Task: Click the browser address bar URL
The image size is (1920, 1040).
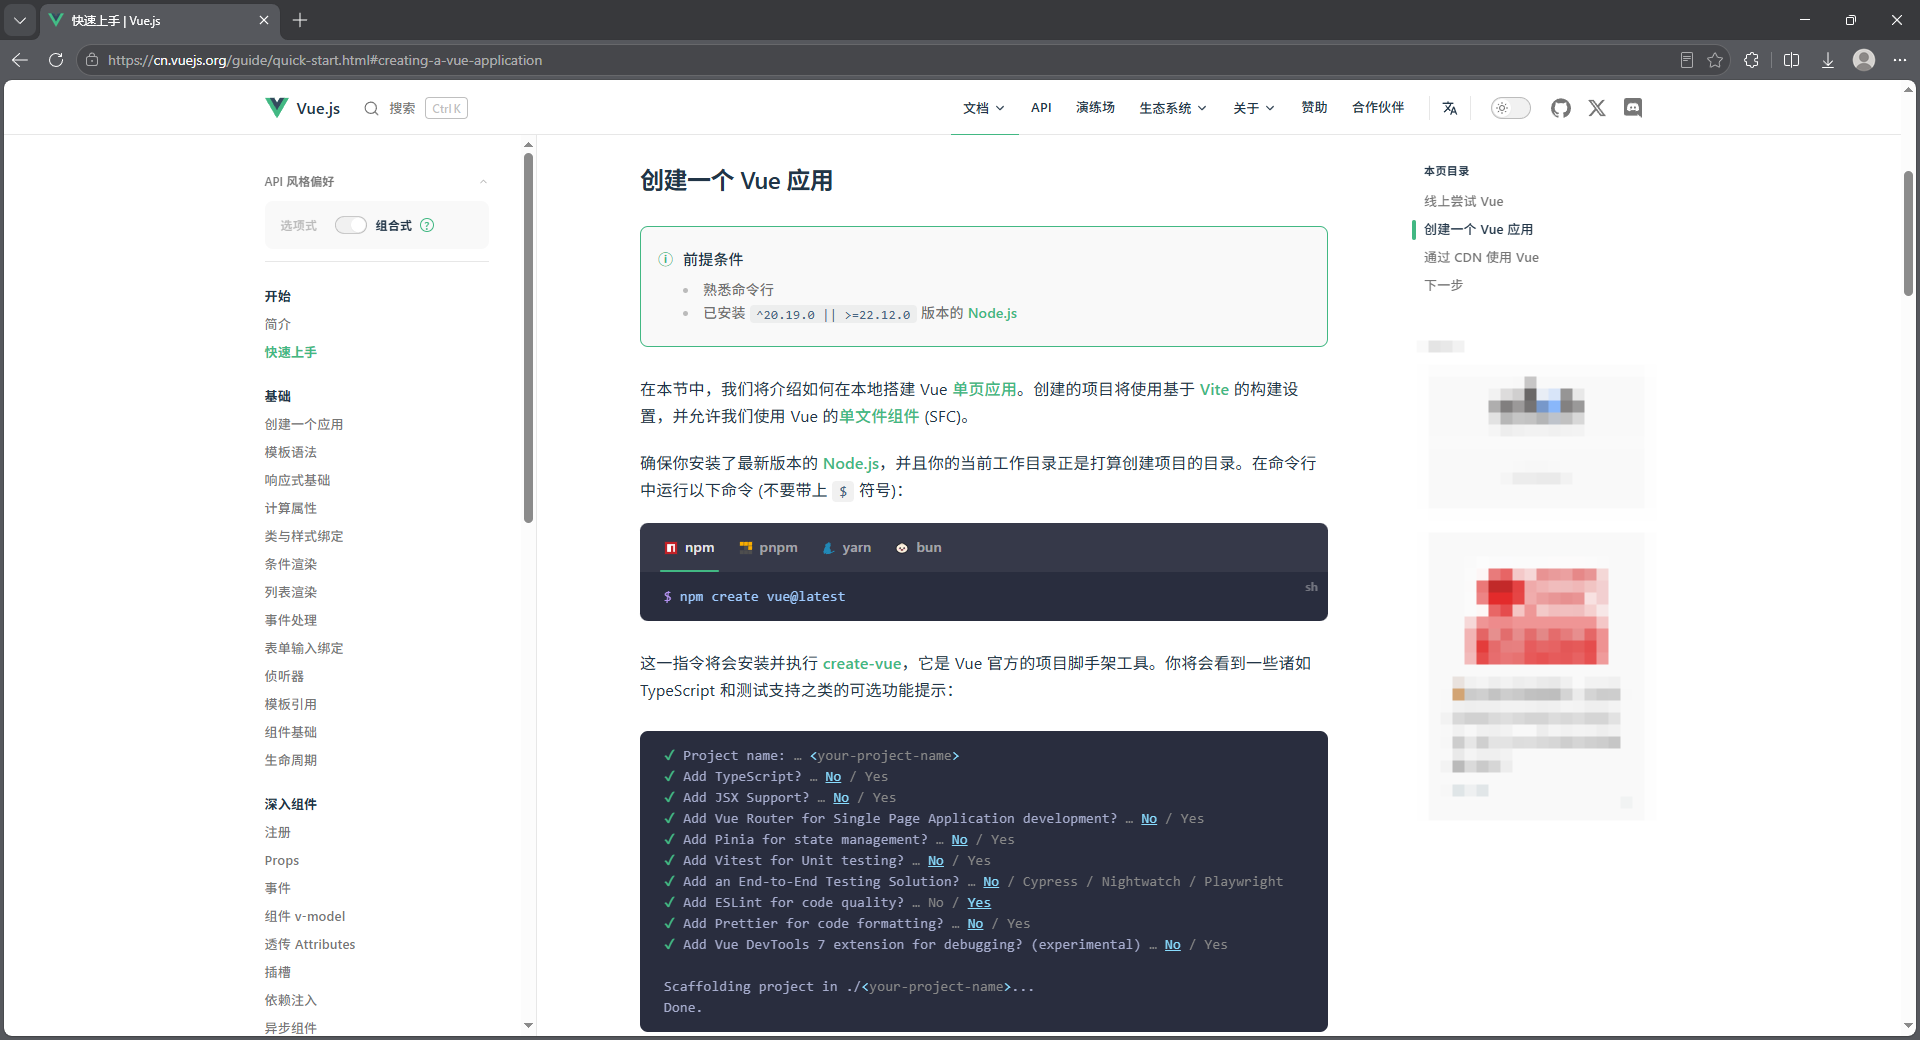Action: coord(325,60)
